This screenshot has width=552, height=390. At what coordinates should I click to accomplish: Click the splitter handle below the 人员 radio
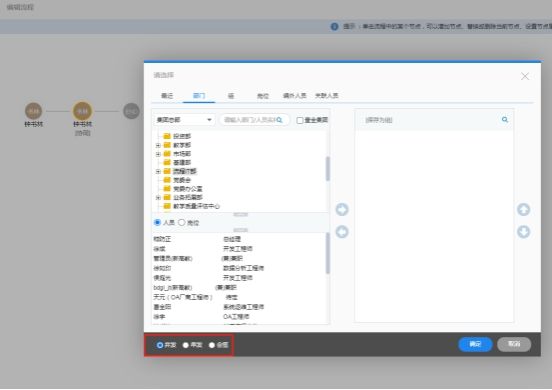click(241, 230)
